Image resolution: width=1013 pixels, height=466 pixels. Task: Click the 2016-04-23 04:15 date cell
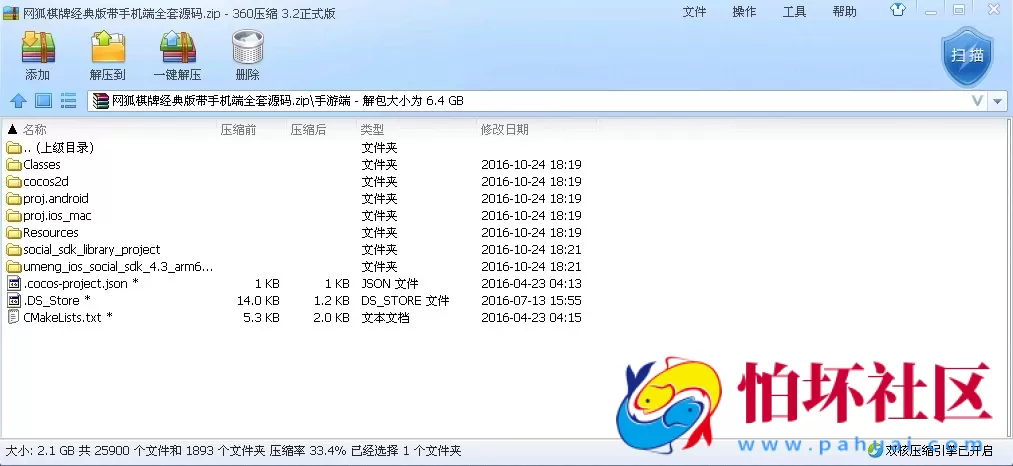coord(531,317)
